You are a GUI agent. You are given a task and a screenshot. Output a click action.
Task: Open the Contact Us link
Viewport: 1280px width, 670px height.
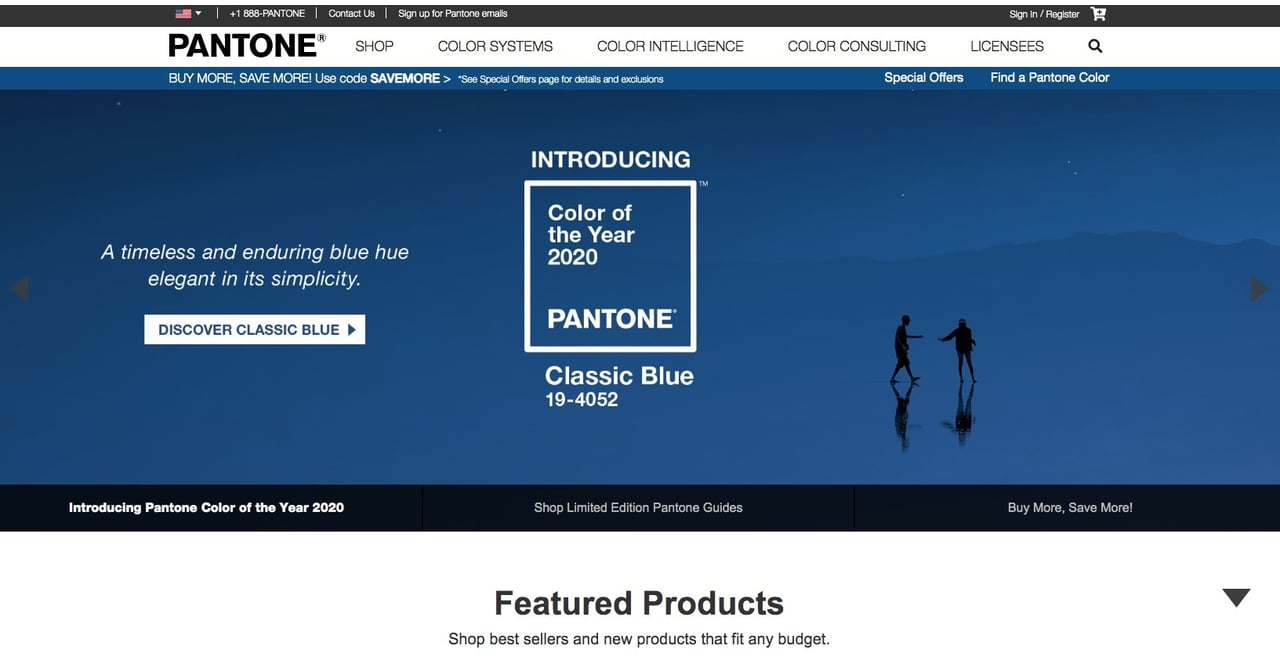click(x=351, y=14)
